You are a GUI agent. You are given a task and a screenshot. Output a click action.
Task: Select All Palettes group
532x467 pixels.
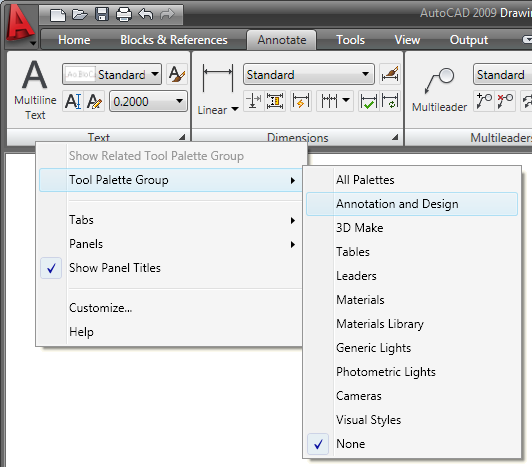(412, 180)
